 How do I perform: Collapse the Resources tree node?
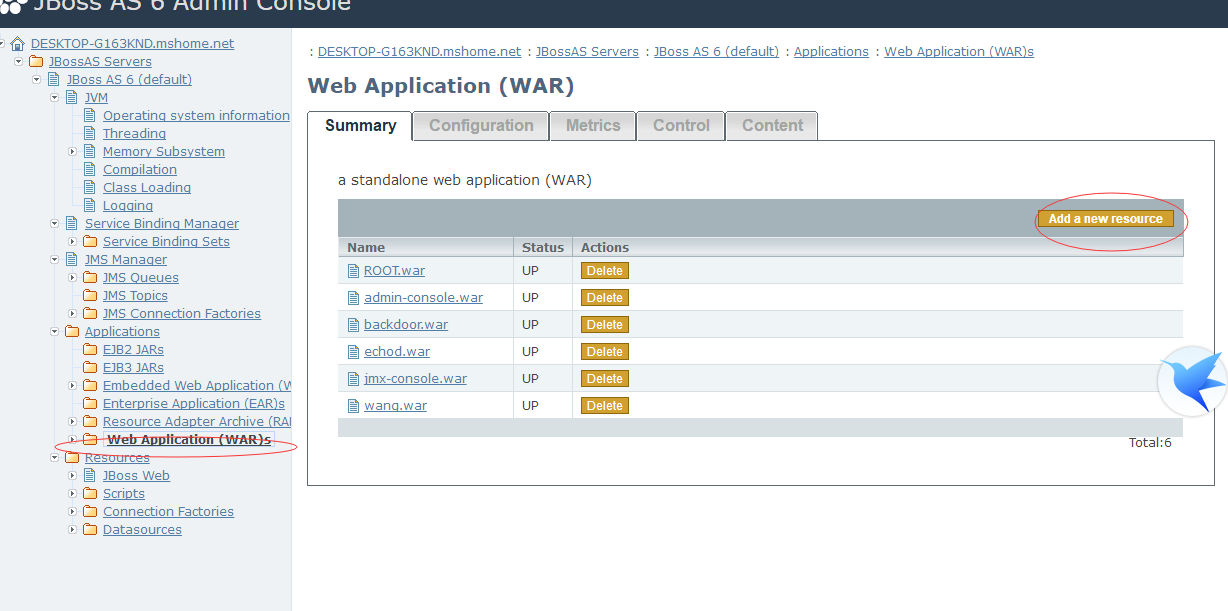(55, 458)
